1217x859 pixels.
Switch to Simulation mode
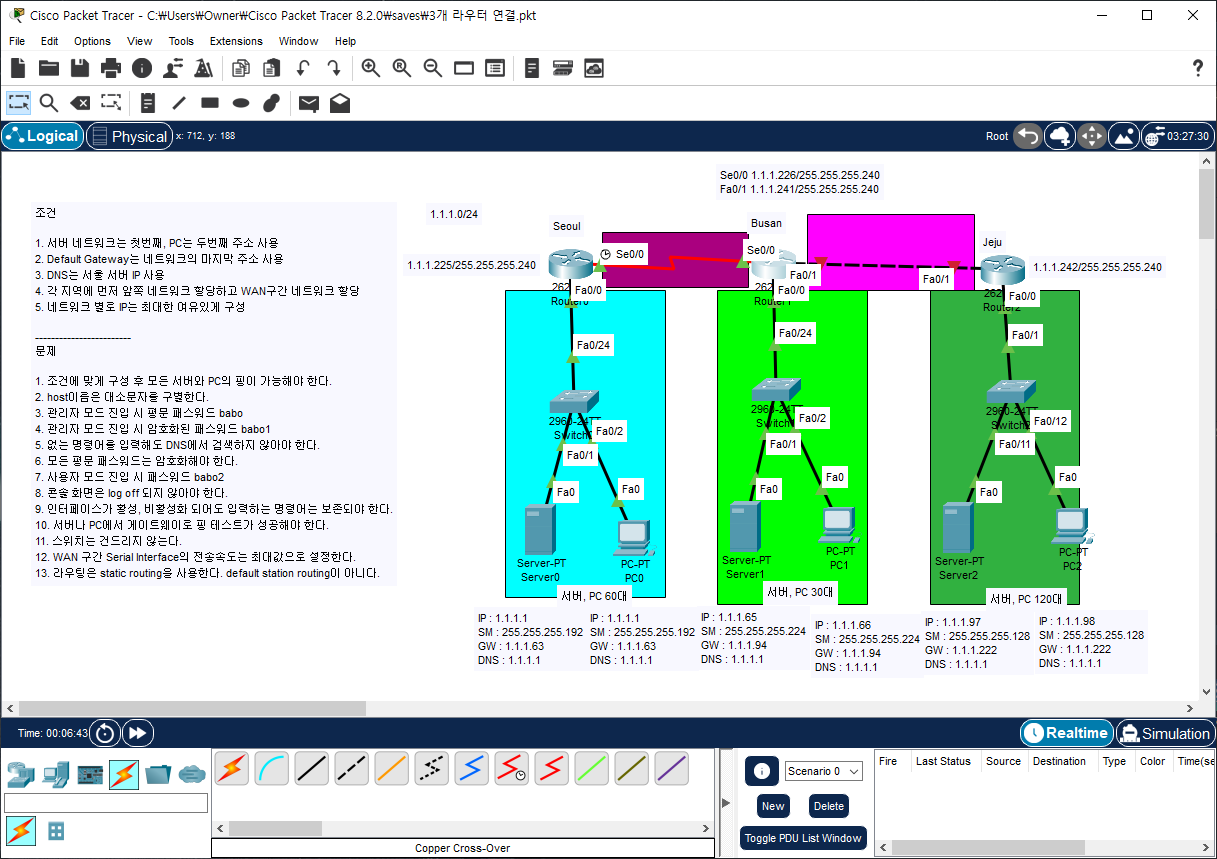[x=1164, y=733]
